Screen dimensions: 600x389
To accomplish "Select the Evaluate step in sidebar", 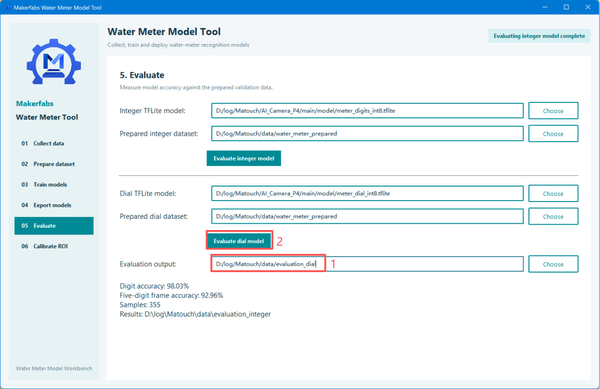I will click(x=54, y=226).
